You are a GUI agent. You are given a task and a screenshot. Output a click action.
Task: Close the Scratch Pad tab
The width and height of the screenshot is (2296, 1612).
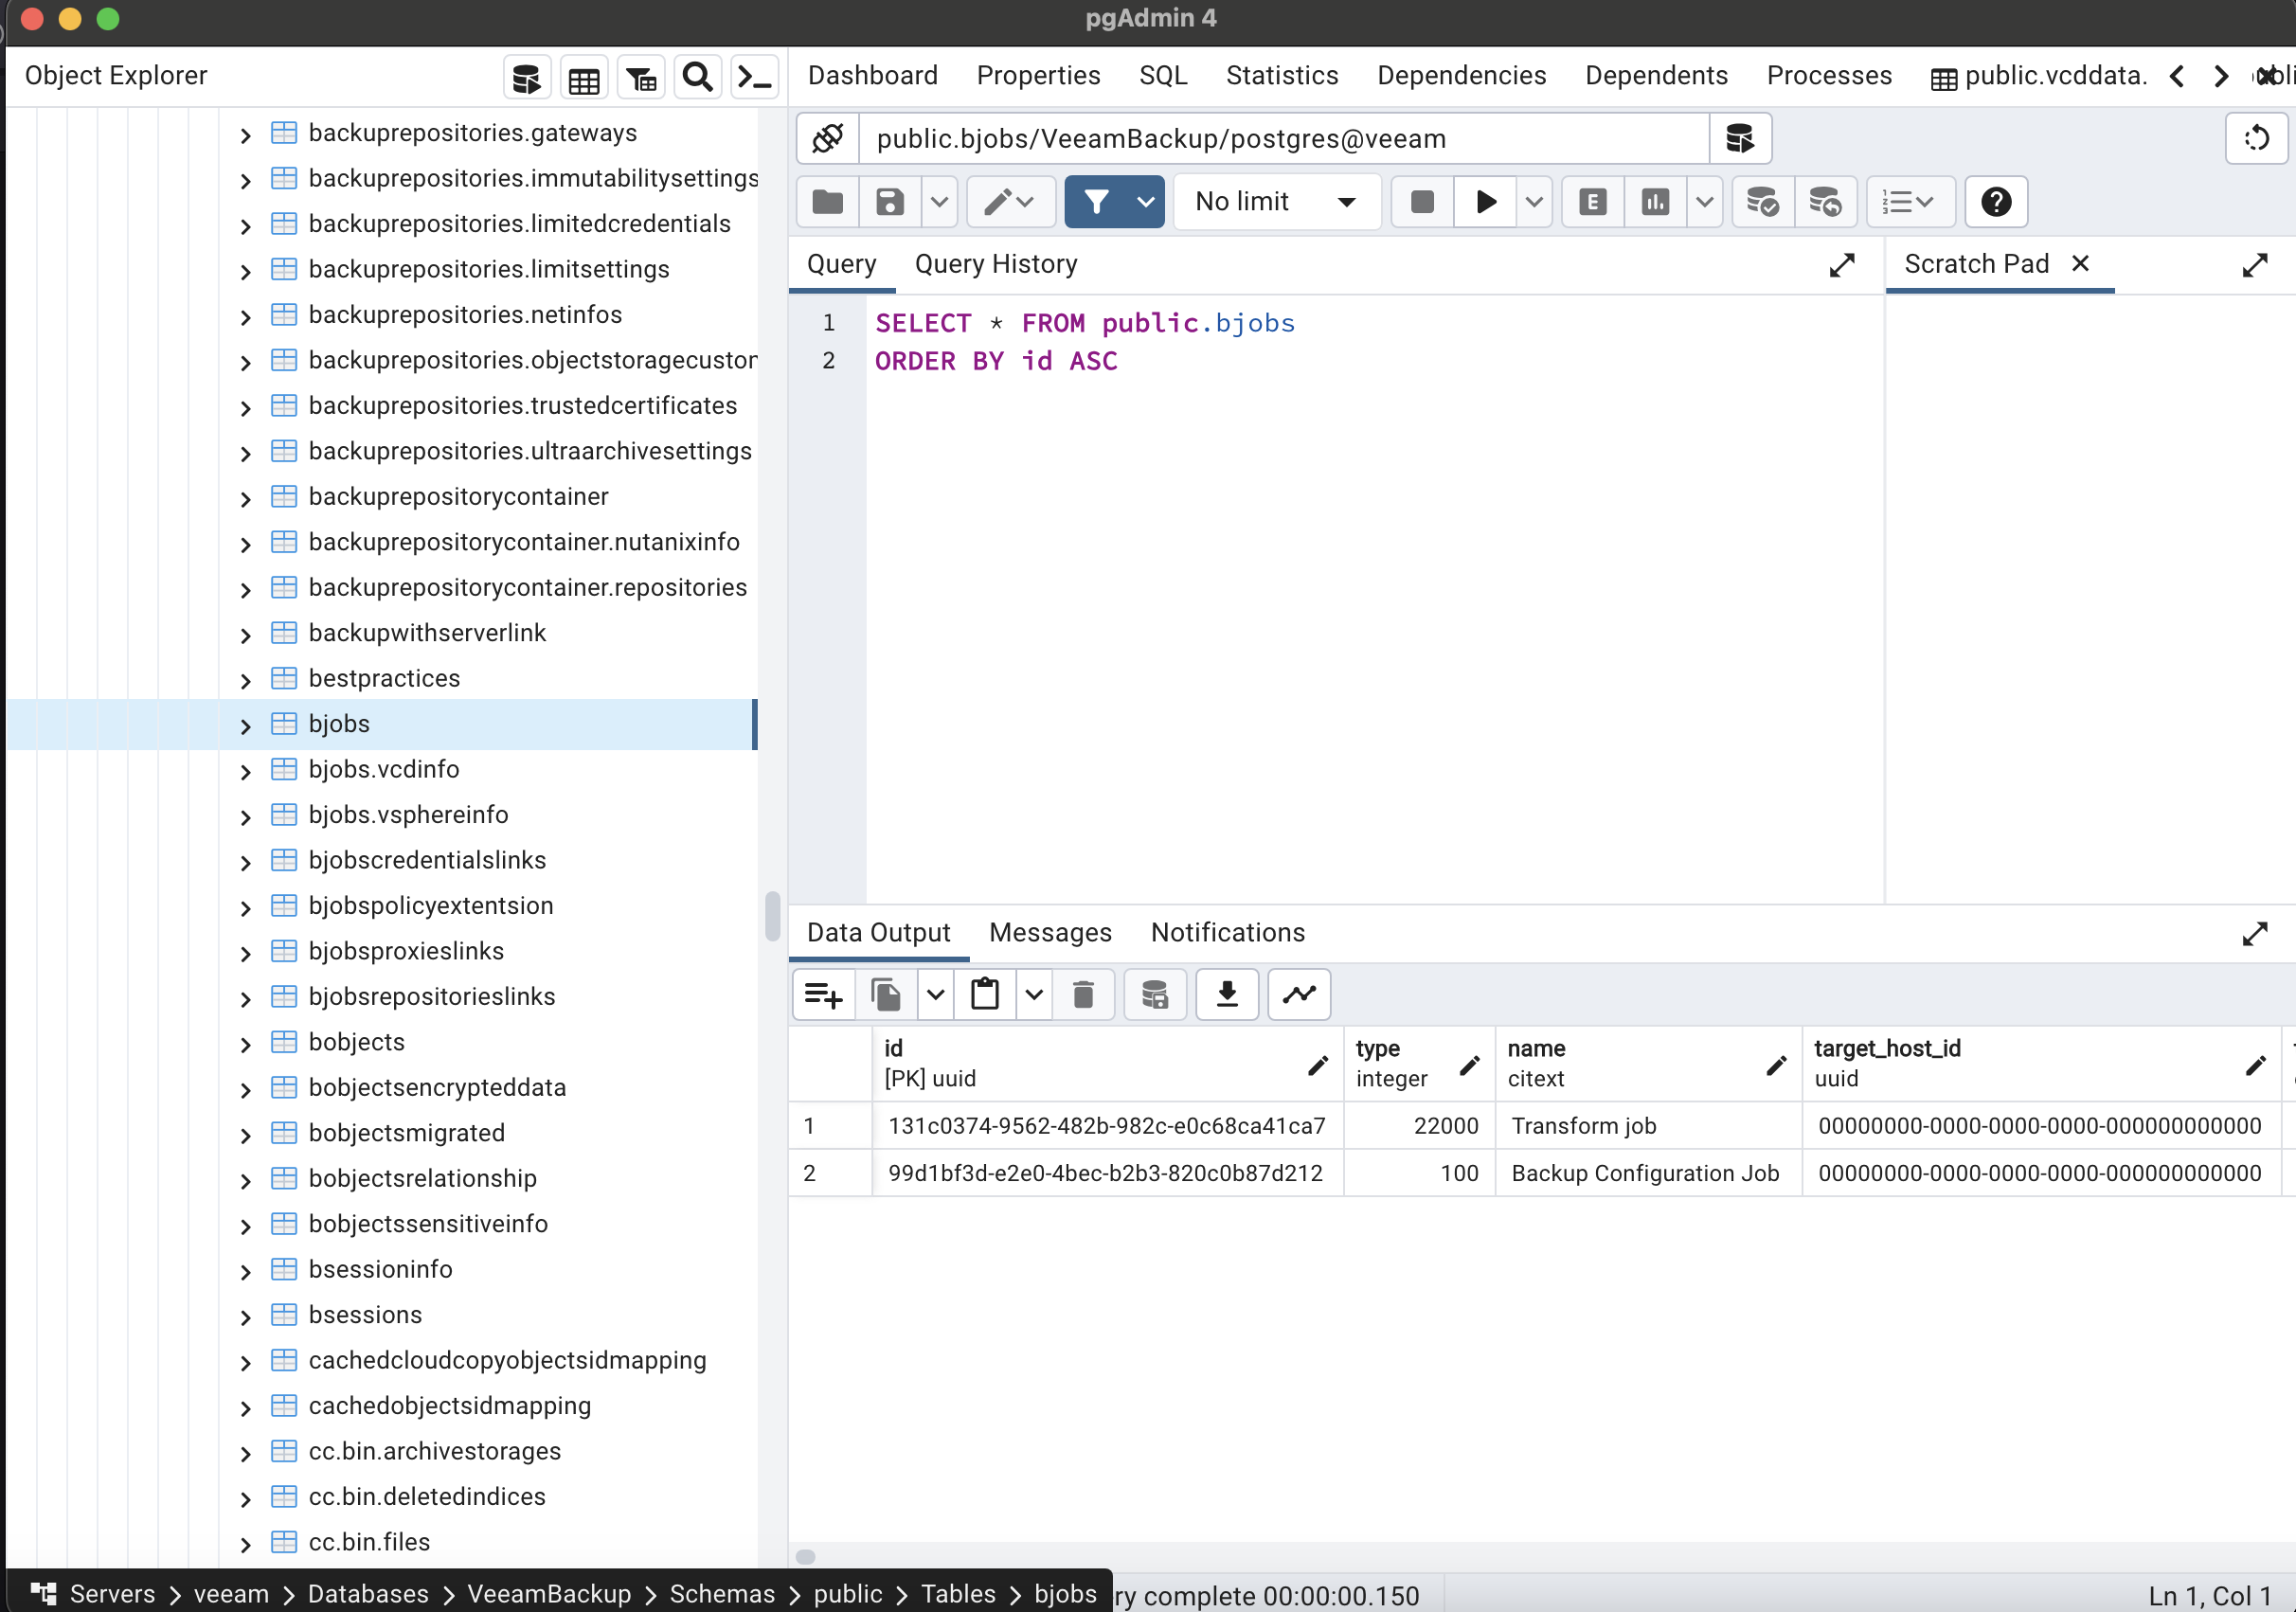tap(2080, 264)
